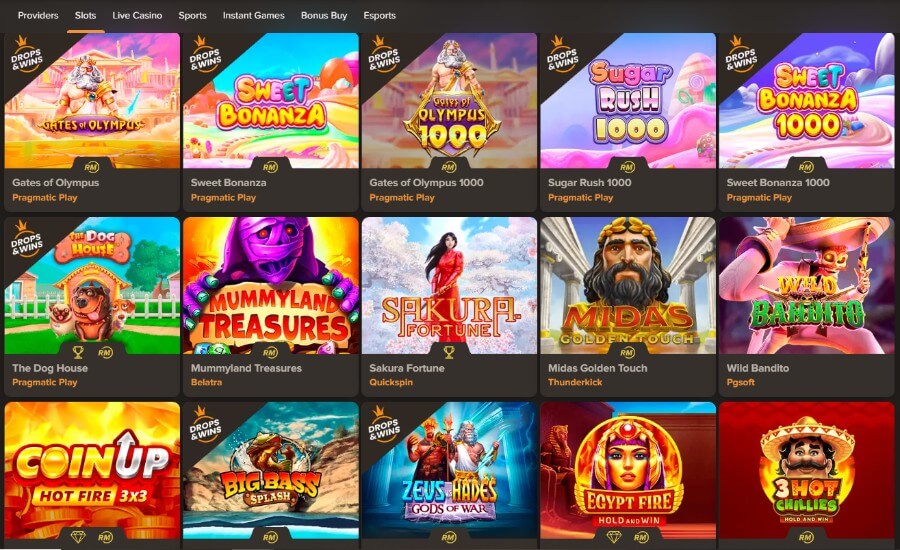Screen dimensions: 900x550
Task: Switch to the Bonus Buy tab
Action: click(324, 16)
